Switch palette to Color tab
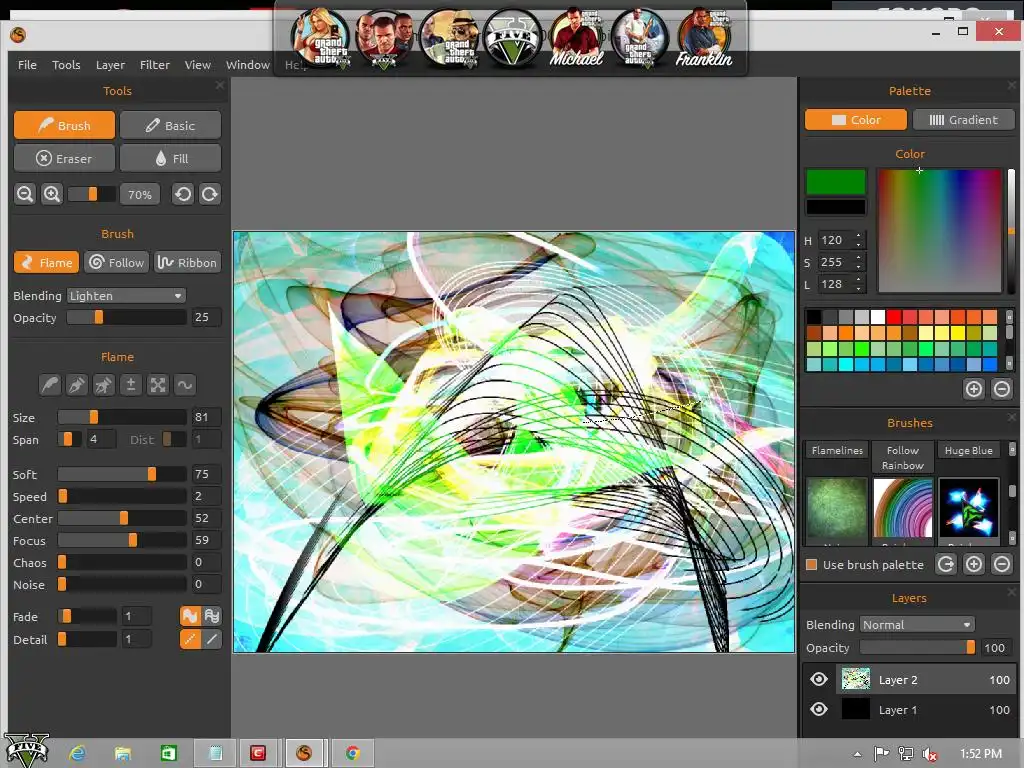1024x768 pixels. pos(856,120)
